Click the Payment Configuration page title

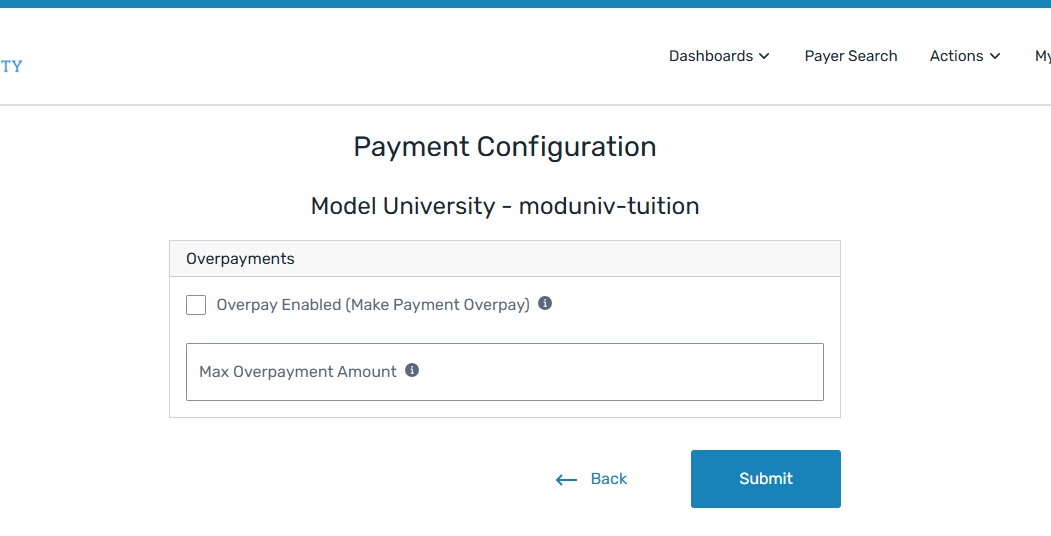pos(505,147)
